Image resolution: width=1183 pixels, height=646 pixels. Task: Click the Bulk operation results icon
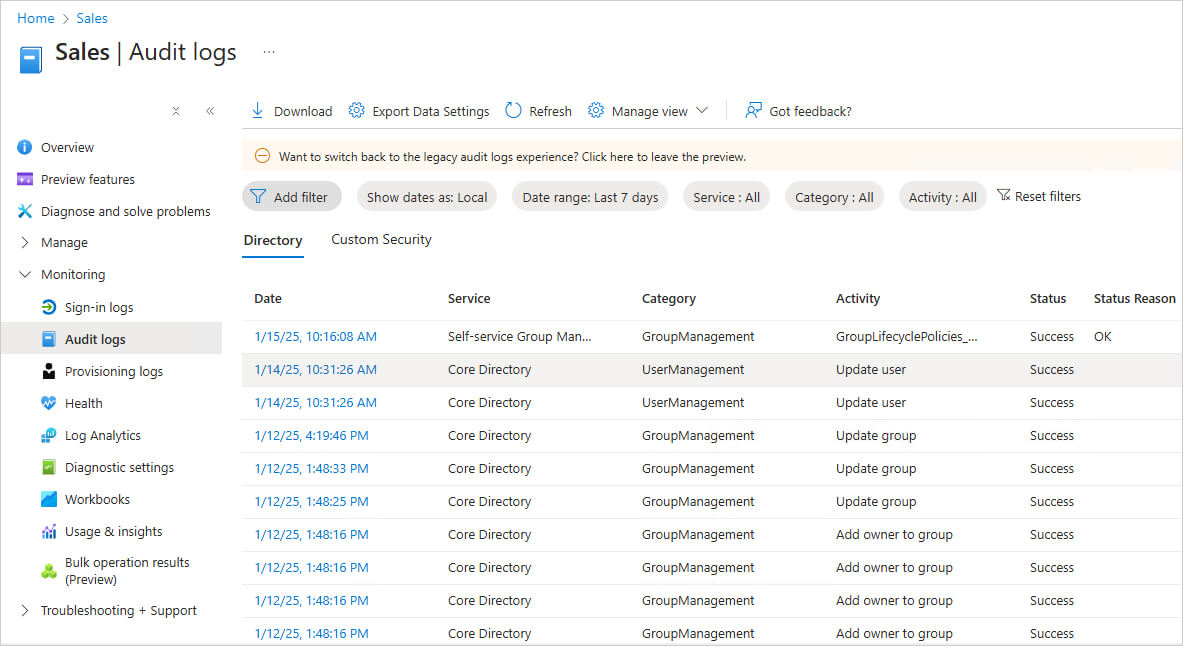point(49,571)
